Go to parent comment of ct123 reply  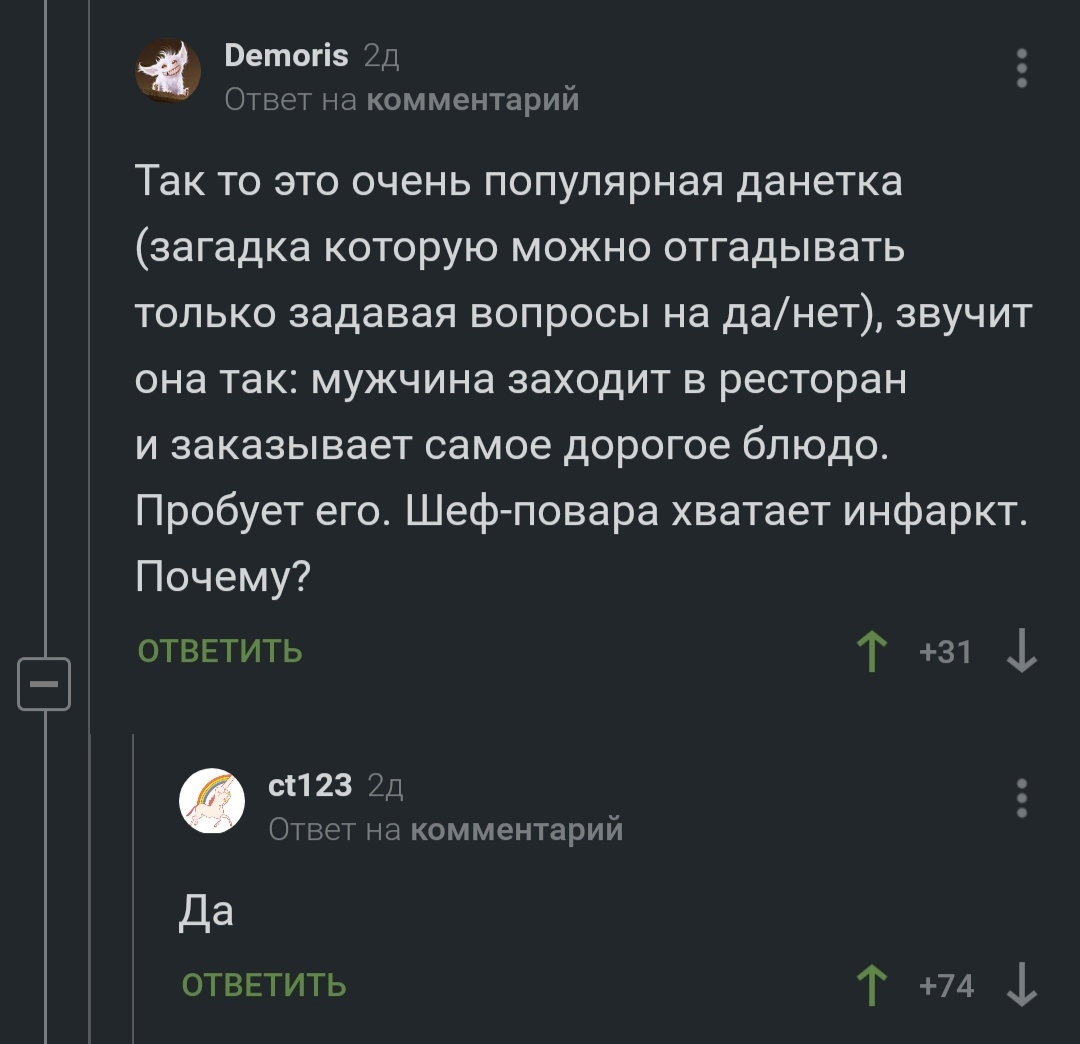pyautogui.click(x=516, y=829)
